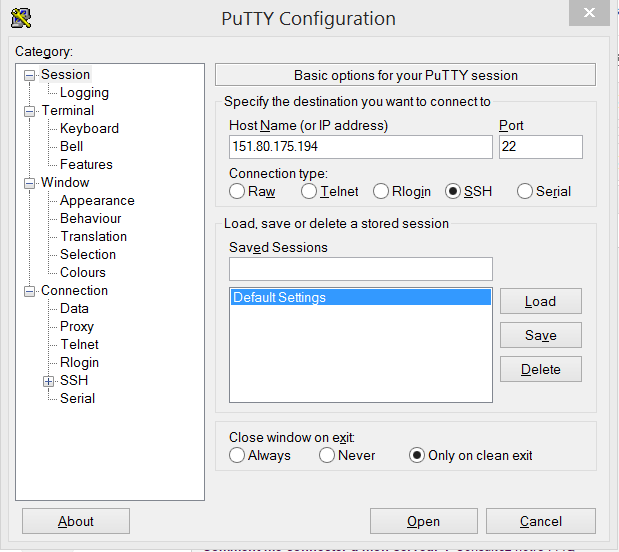Select the SSH category in tree
The image size is (619, 552).
point(74,381)
